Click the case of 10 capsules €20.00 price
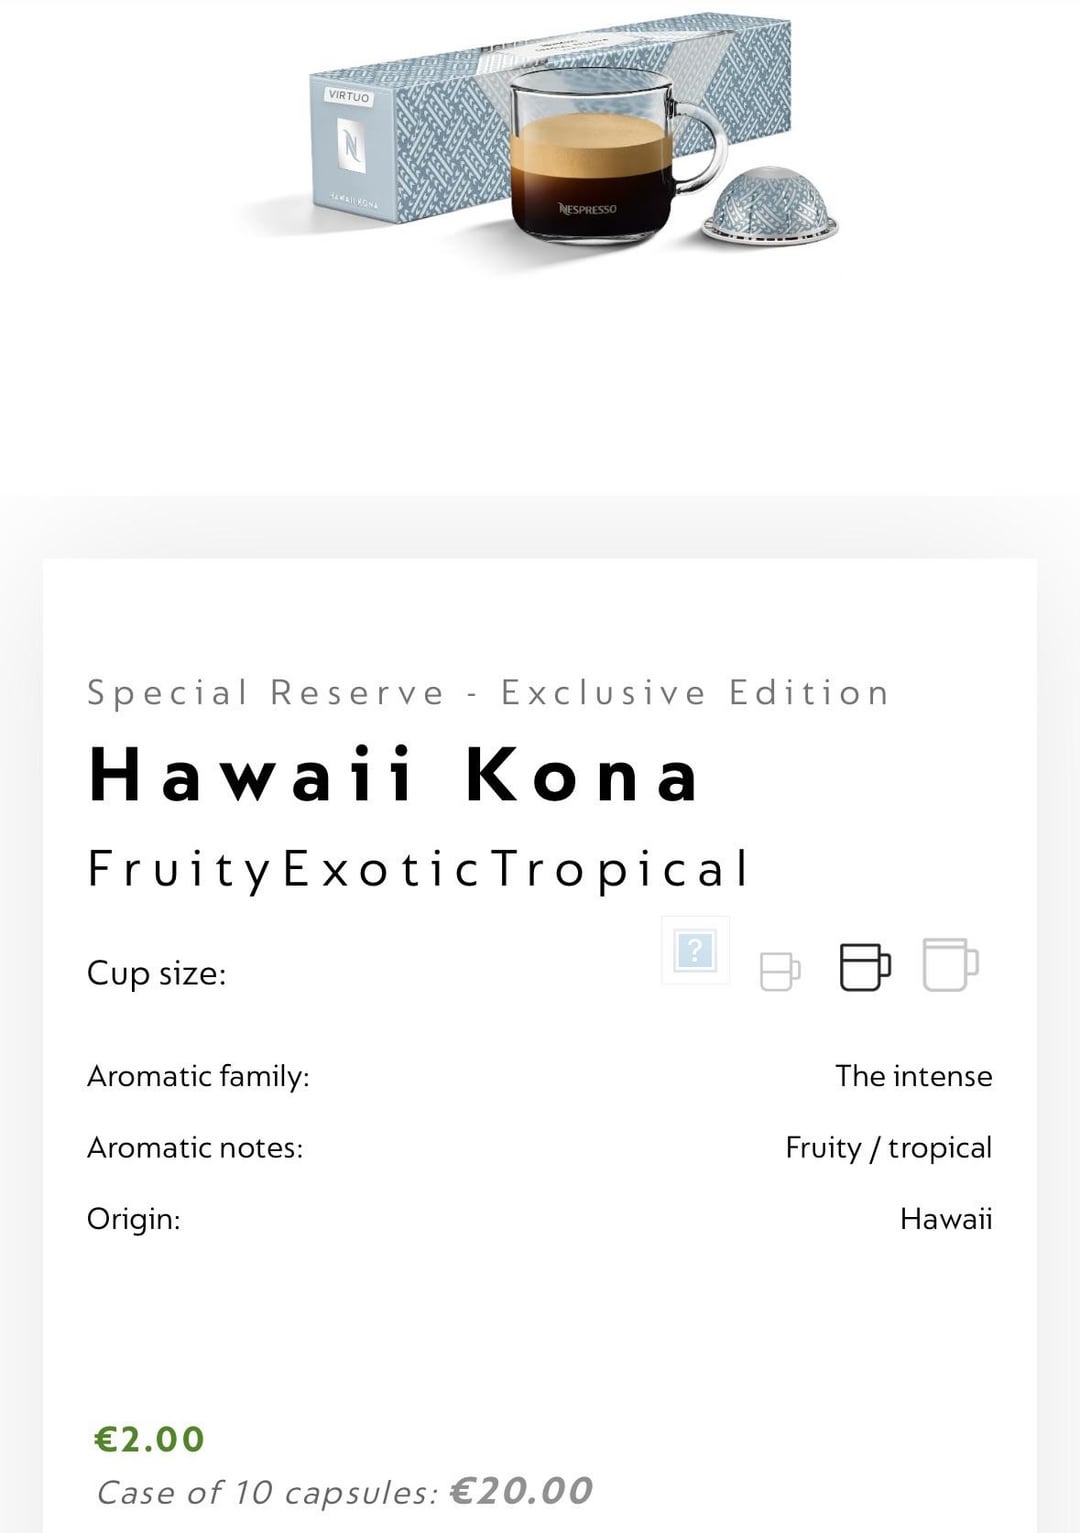This screenshot has height=1533, width=1080. [x=345, y=1492]
